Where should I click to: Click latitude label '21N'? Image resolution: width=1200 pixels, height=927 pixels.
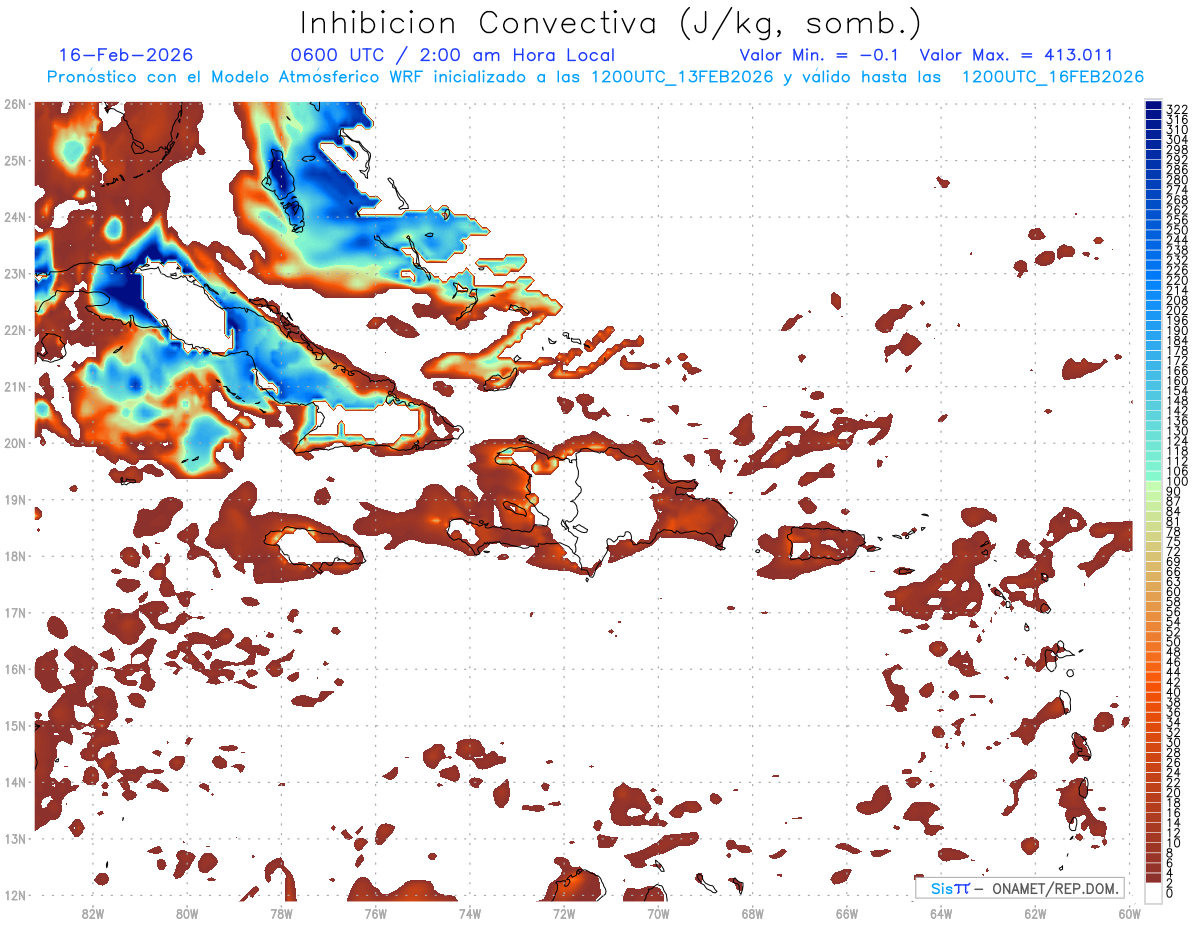15,386
